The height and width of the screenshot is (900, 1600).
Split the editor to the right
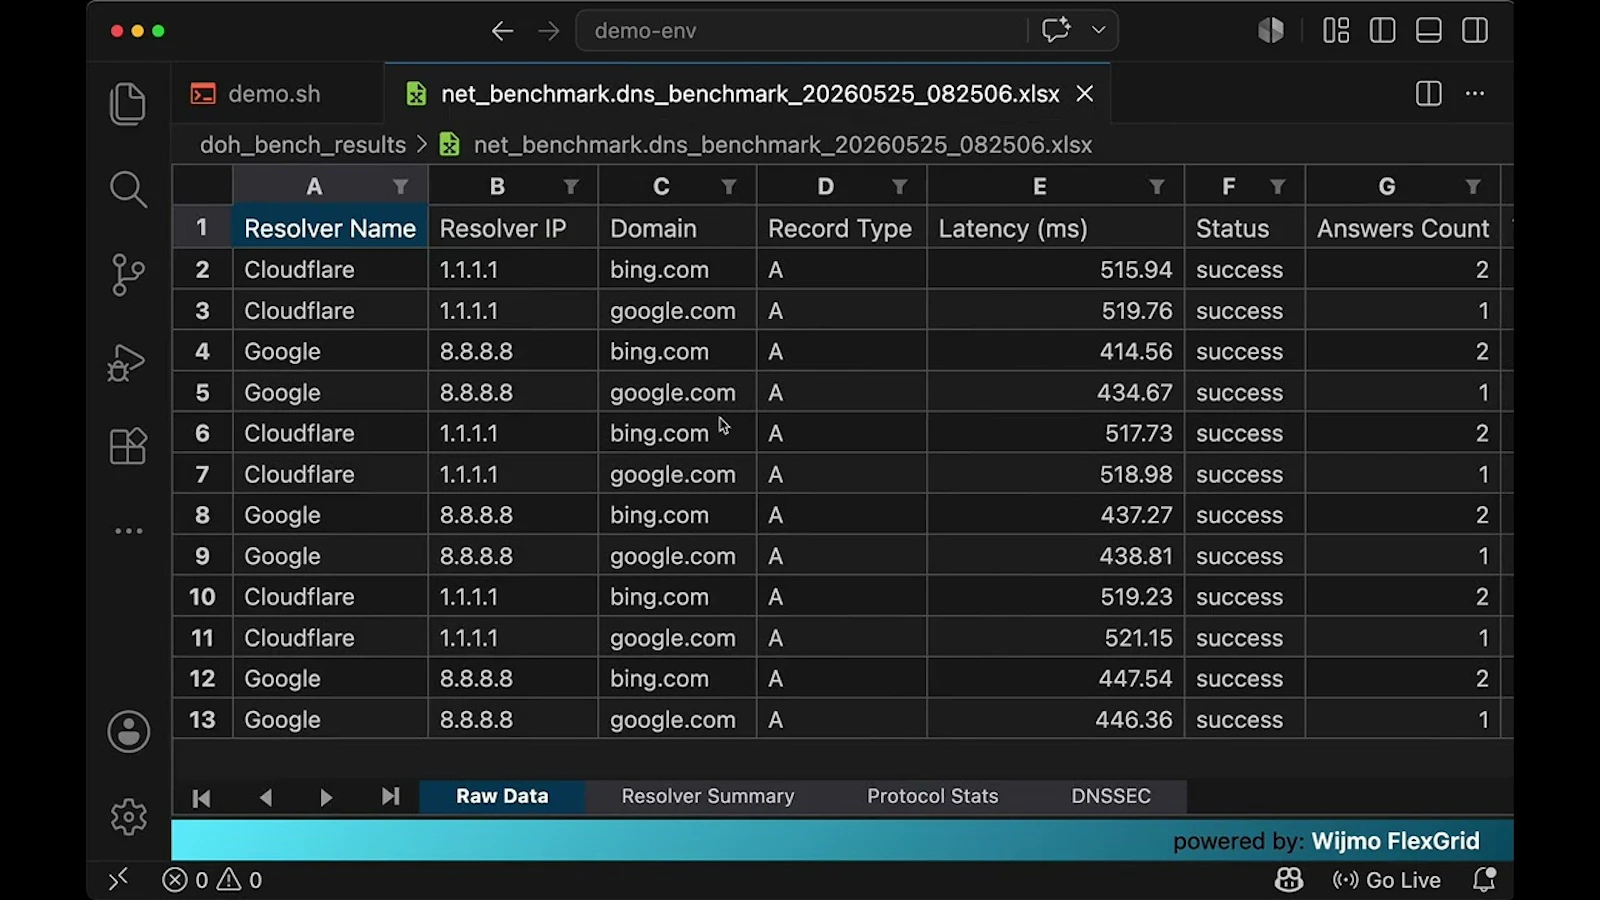coord(1429,94)
